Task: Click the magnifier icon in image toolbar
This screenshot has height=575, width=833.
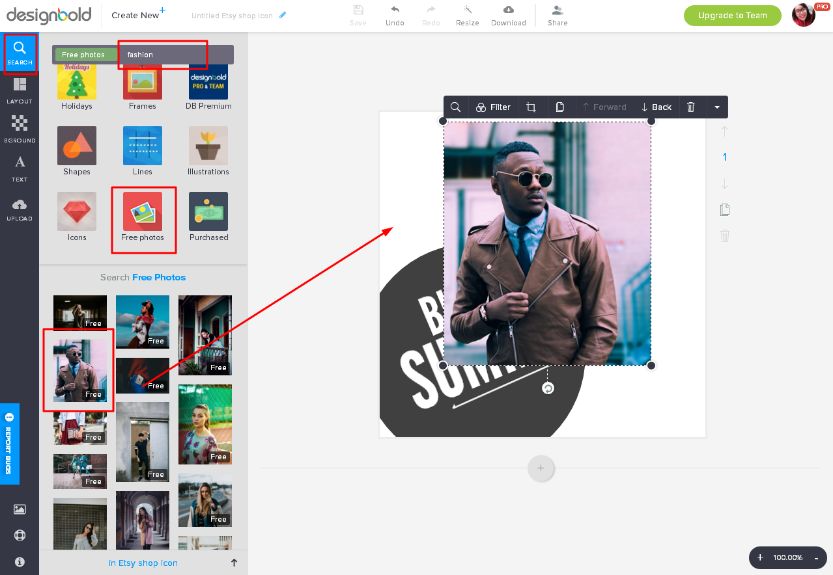Action: tap(455, 107)
